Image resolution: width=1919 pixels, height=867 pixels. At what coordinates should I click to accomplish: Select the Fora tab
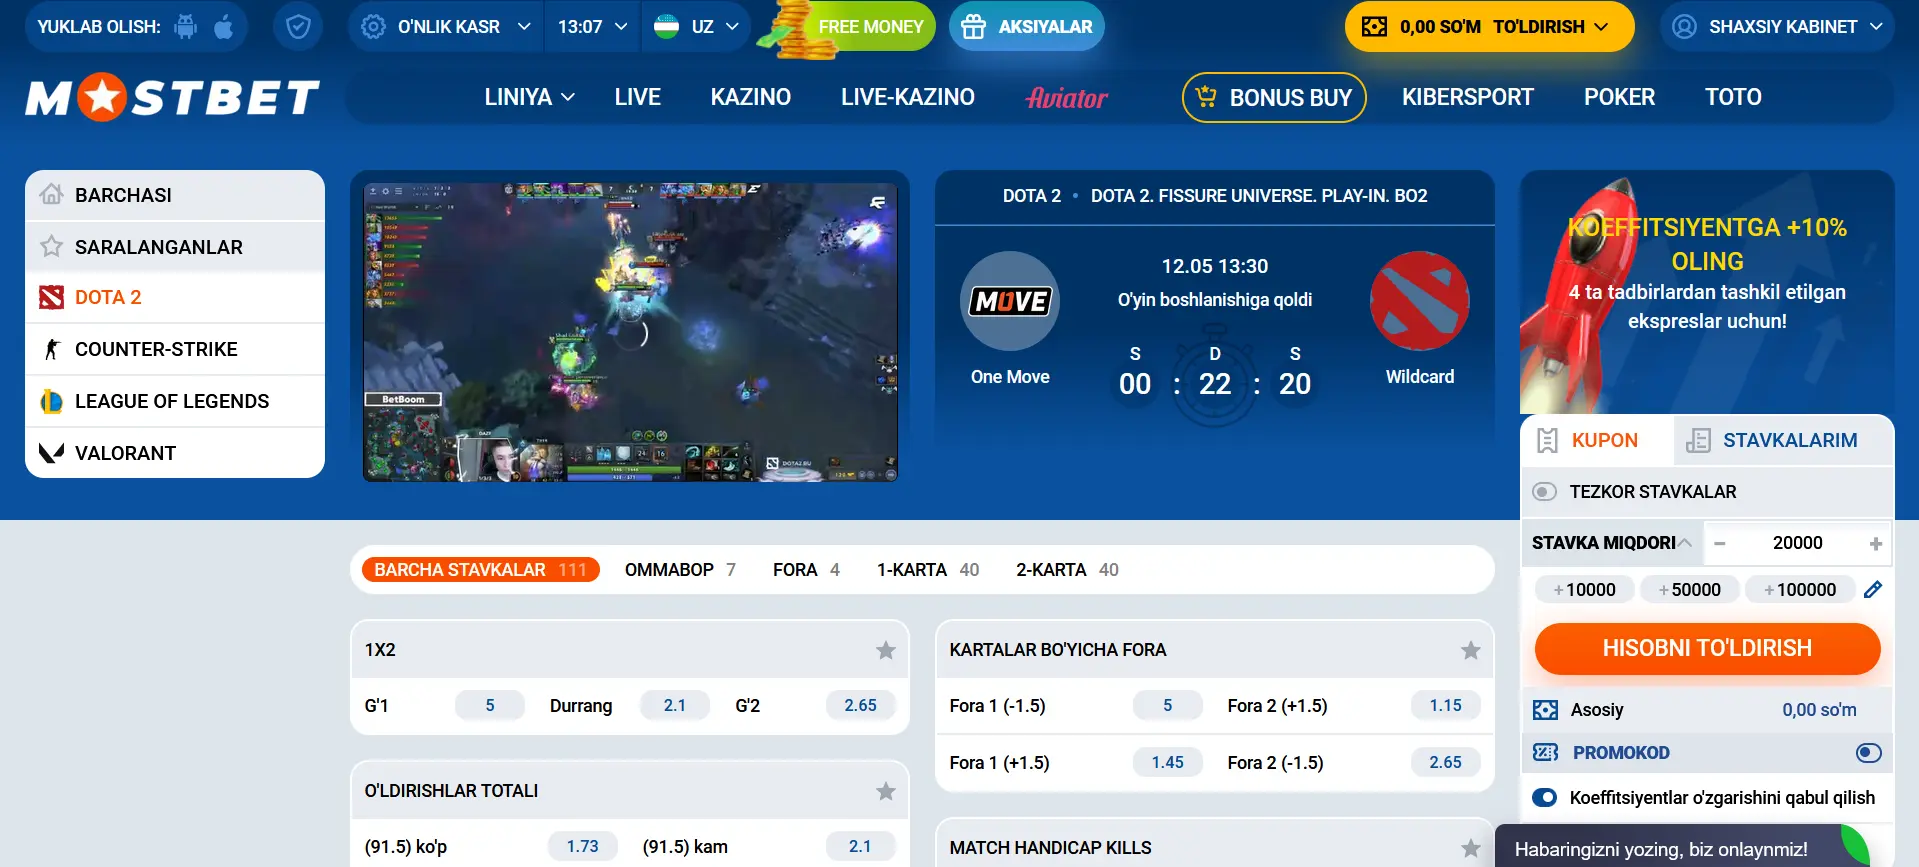coord(806,570)
